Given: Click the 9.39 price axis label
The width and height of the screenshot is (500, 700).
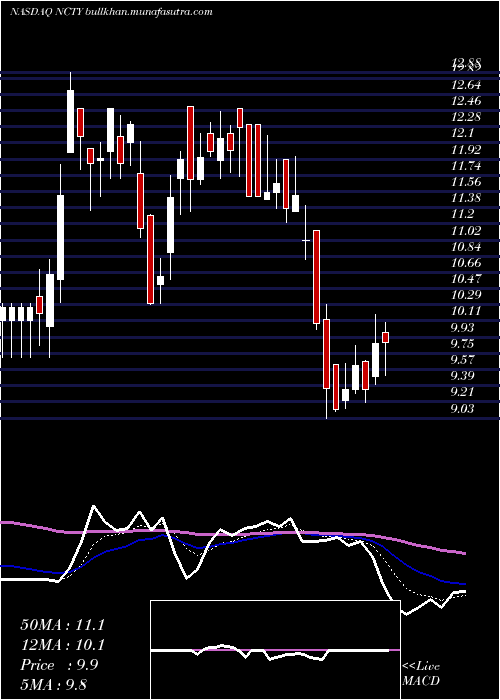Looking at the screenshot, I should pyautogui.click(x=462, y=375).
